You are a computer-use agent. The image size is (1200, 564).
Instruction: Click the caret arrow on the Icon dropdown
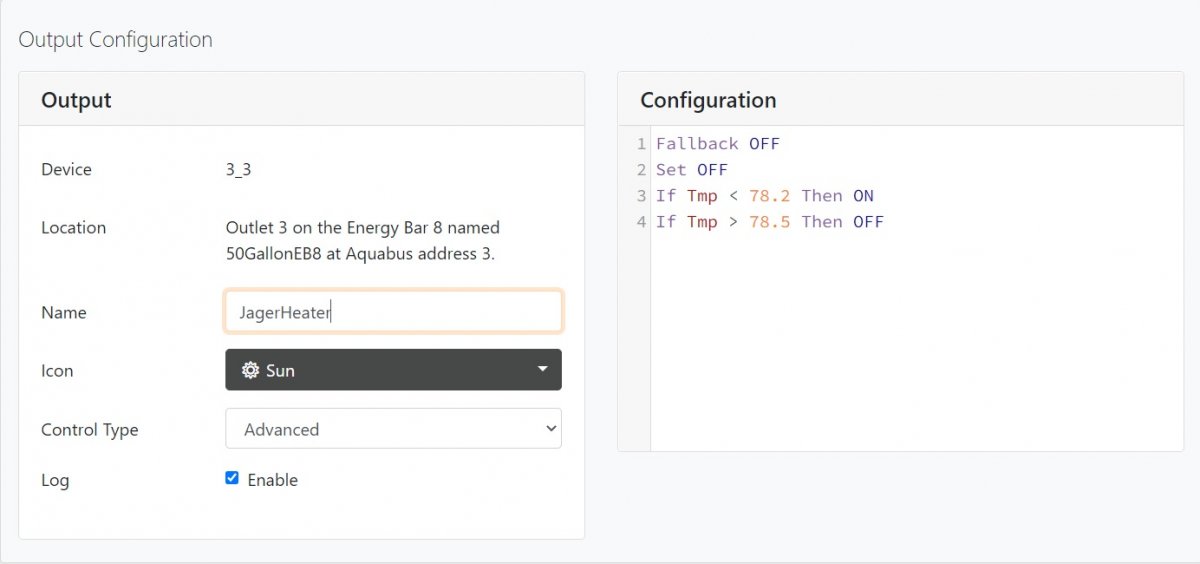tap(542, 369)
